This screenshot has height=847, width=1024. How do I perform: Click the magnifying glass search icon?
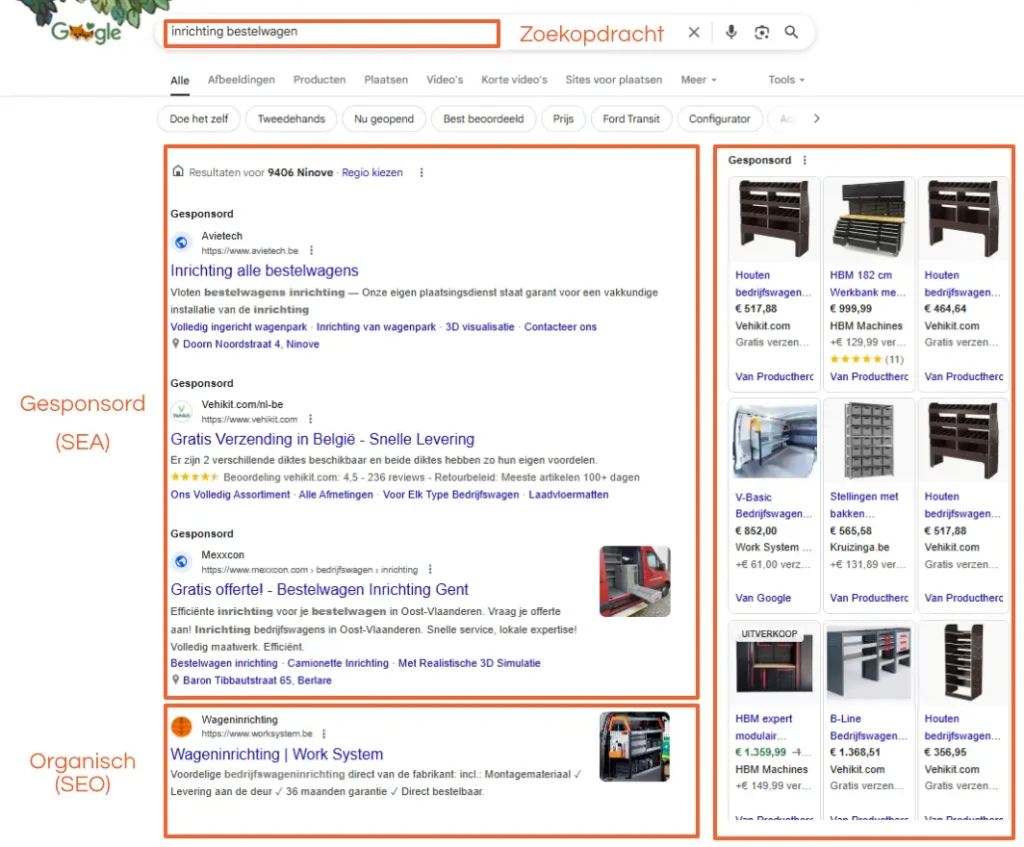click(792, 33)
